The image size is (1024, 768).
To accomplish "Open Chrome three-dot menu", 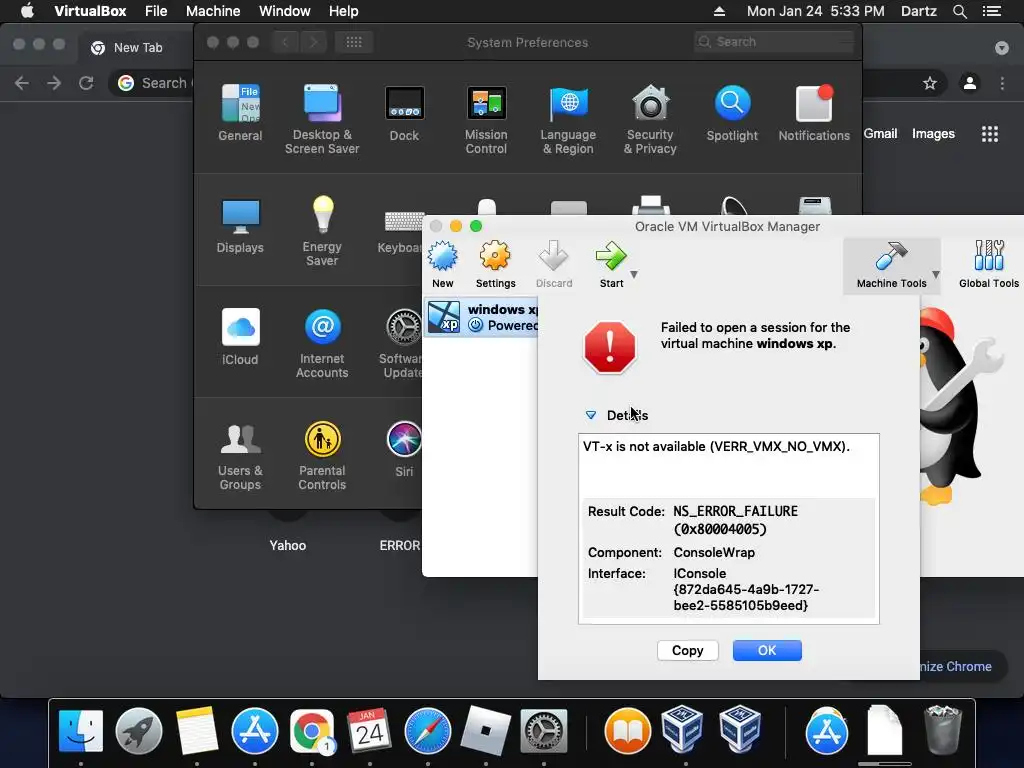I will tap(1002, 83).
